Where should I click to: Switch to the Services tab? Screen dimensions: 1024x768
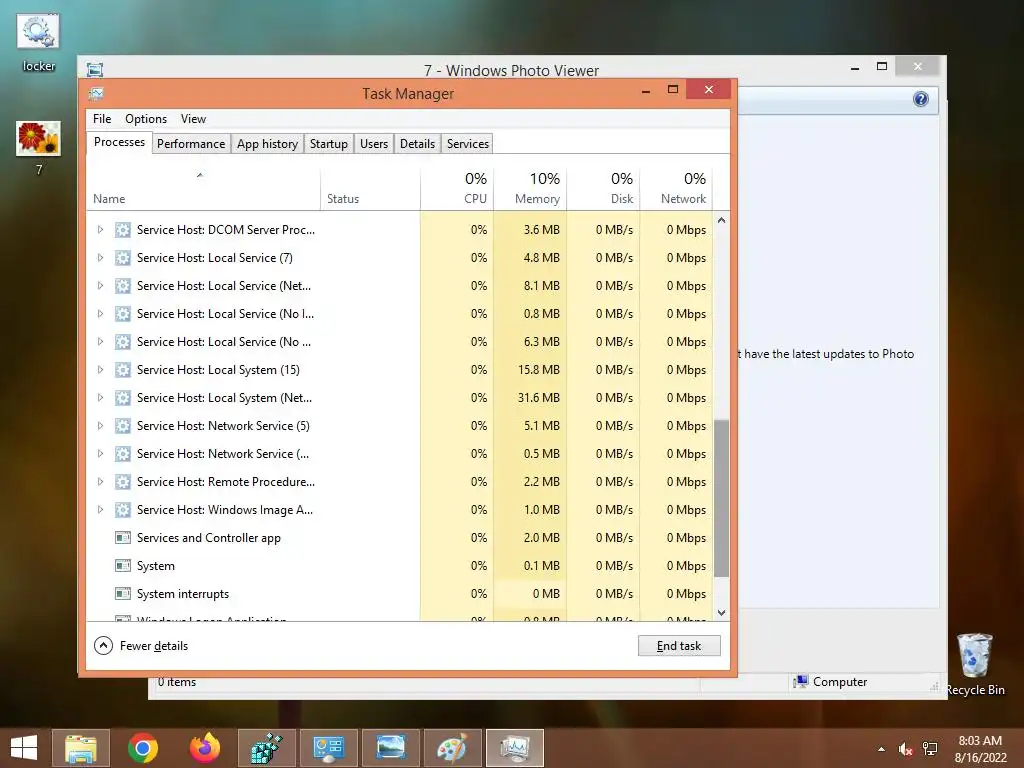pos(468,144)
